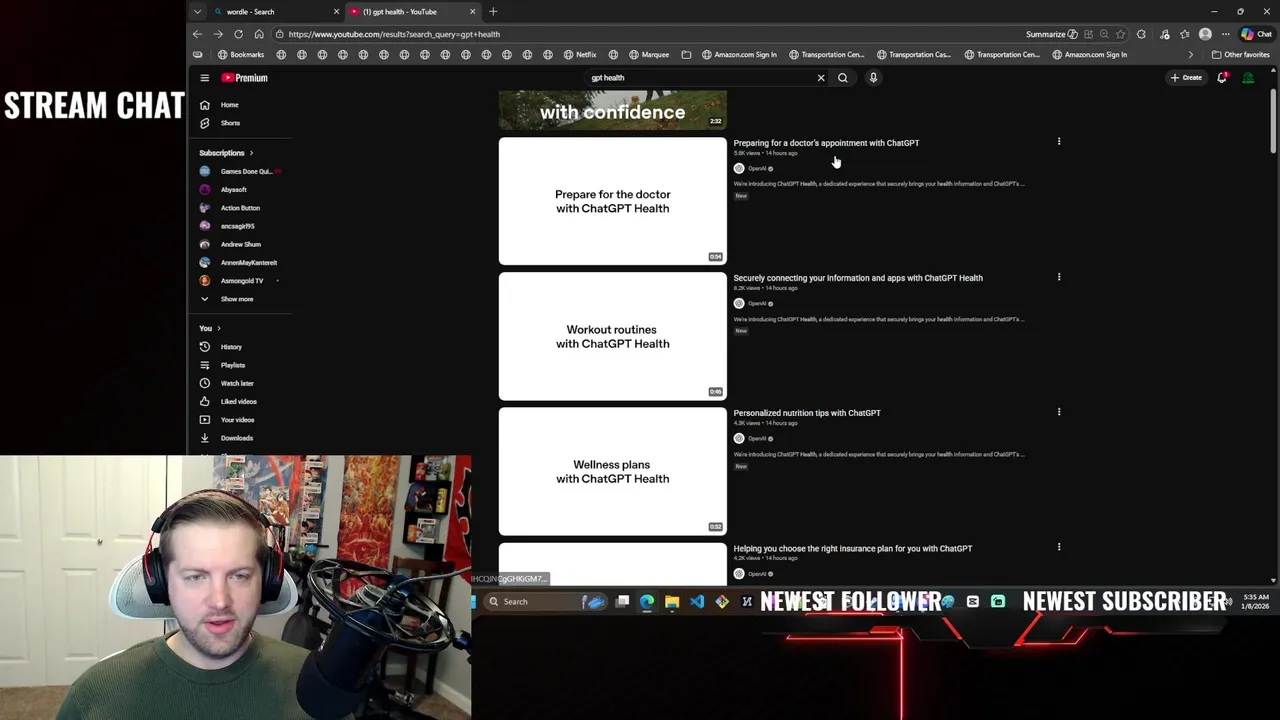Open Visual Studio Code from taskbar
The image size is (1280, 720).
(697, 602)
